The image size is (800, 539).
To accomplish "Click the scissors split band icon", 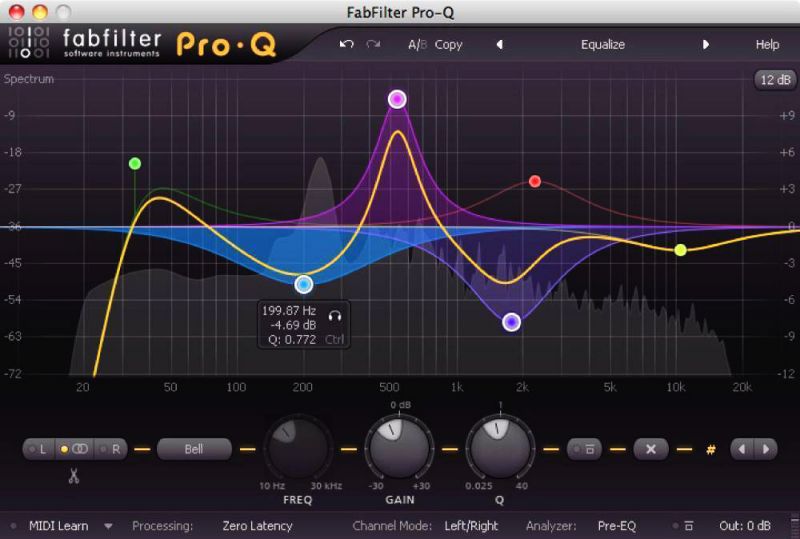I will (x=74, y=476).
